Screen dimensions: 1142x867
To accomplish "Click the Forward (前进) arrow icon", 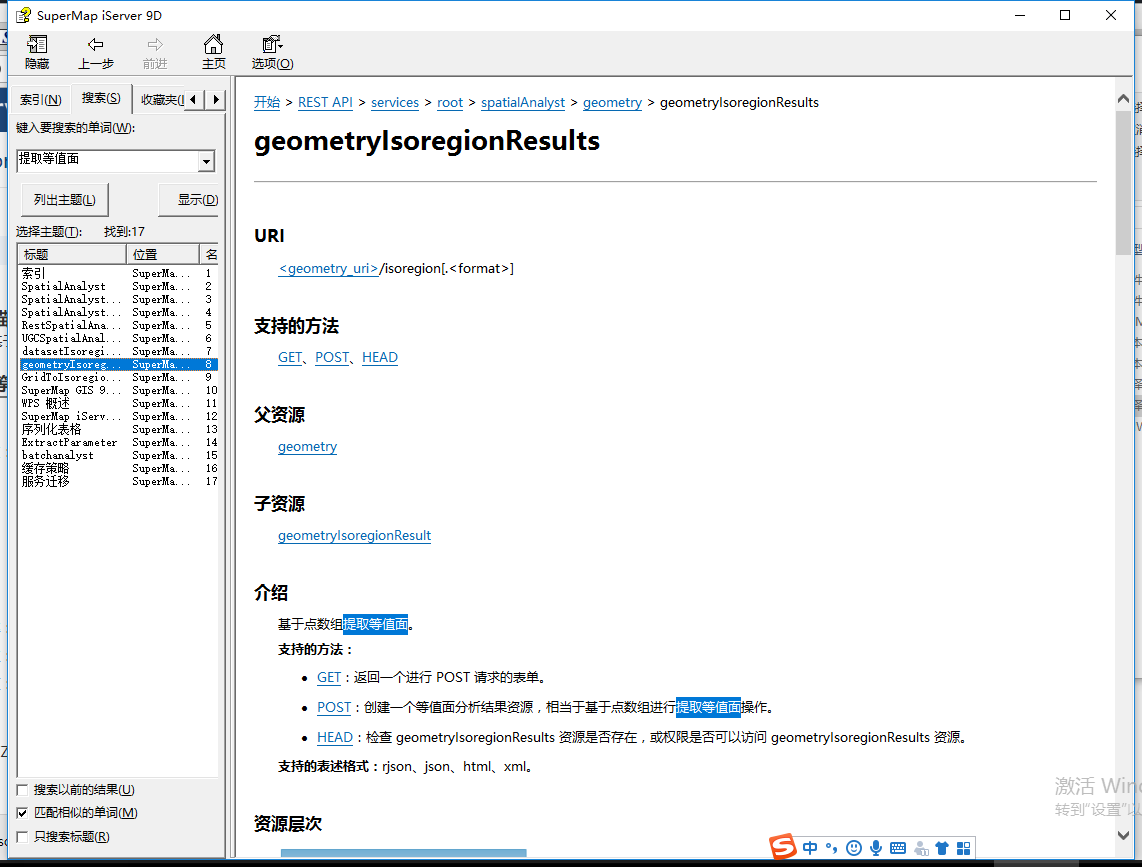I will pyautogui.click(x=154, y=44).
